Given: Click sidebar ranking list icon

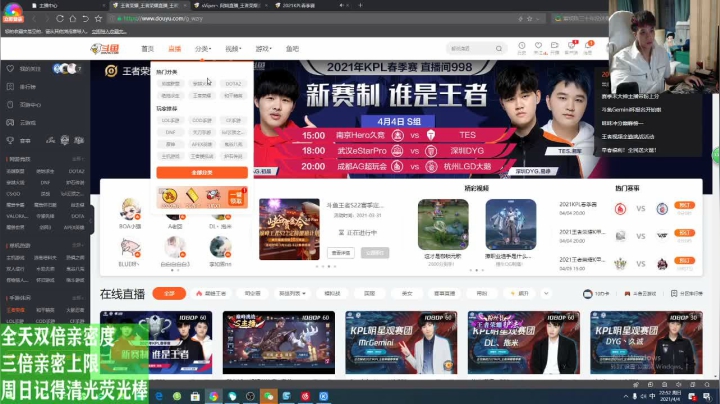Looking at the screenshot, I should [10, 86].
